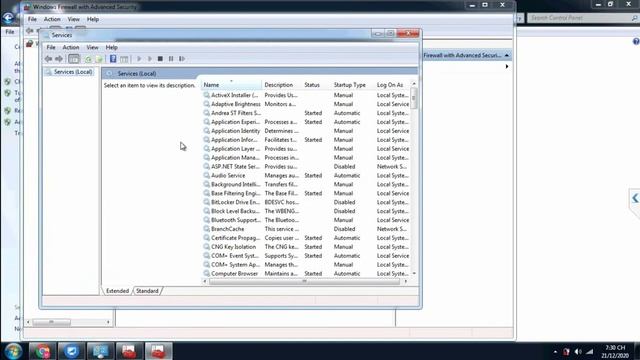Click Services vertical scrollbar thumb
This screenshot has width=640, height=360.
coord(414,99)
